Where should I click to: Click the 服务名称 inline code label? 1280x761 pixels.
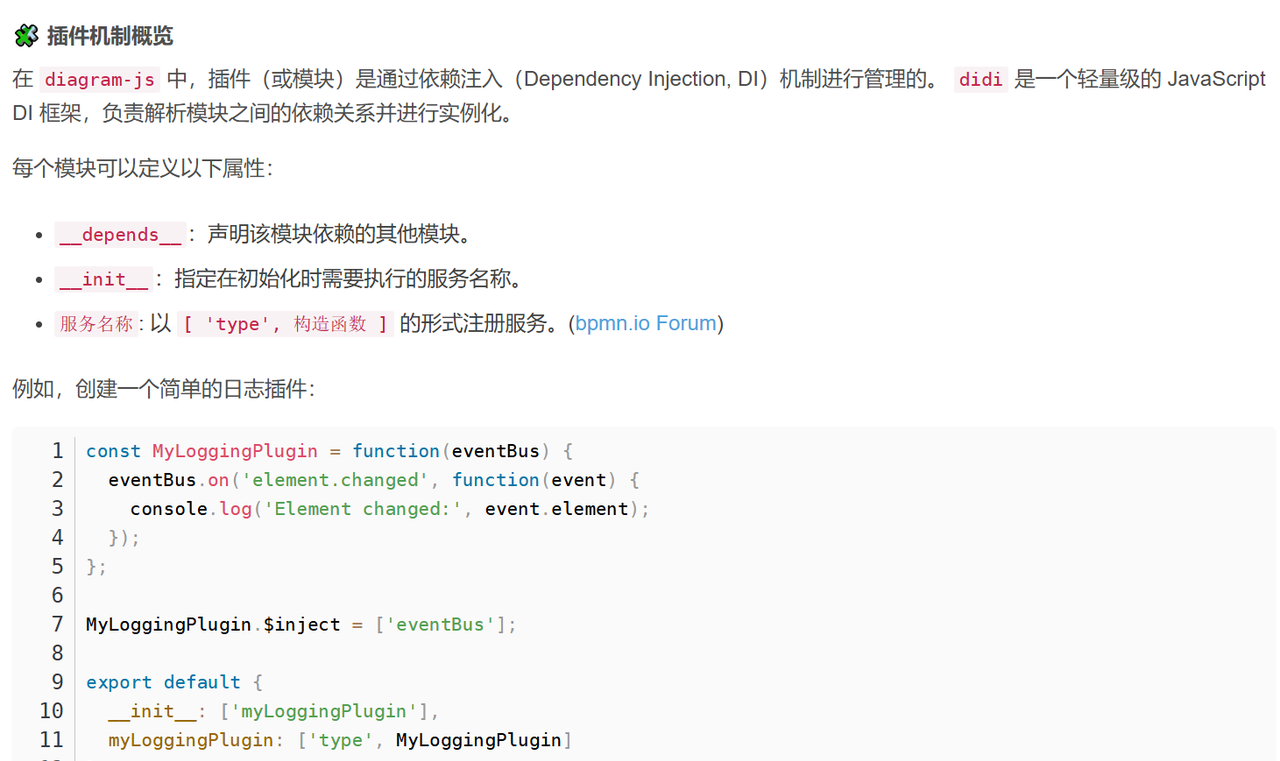[96, 324]
